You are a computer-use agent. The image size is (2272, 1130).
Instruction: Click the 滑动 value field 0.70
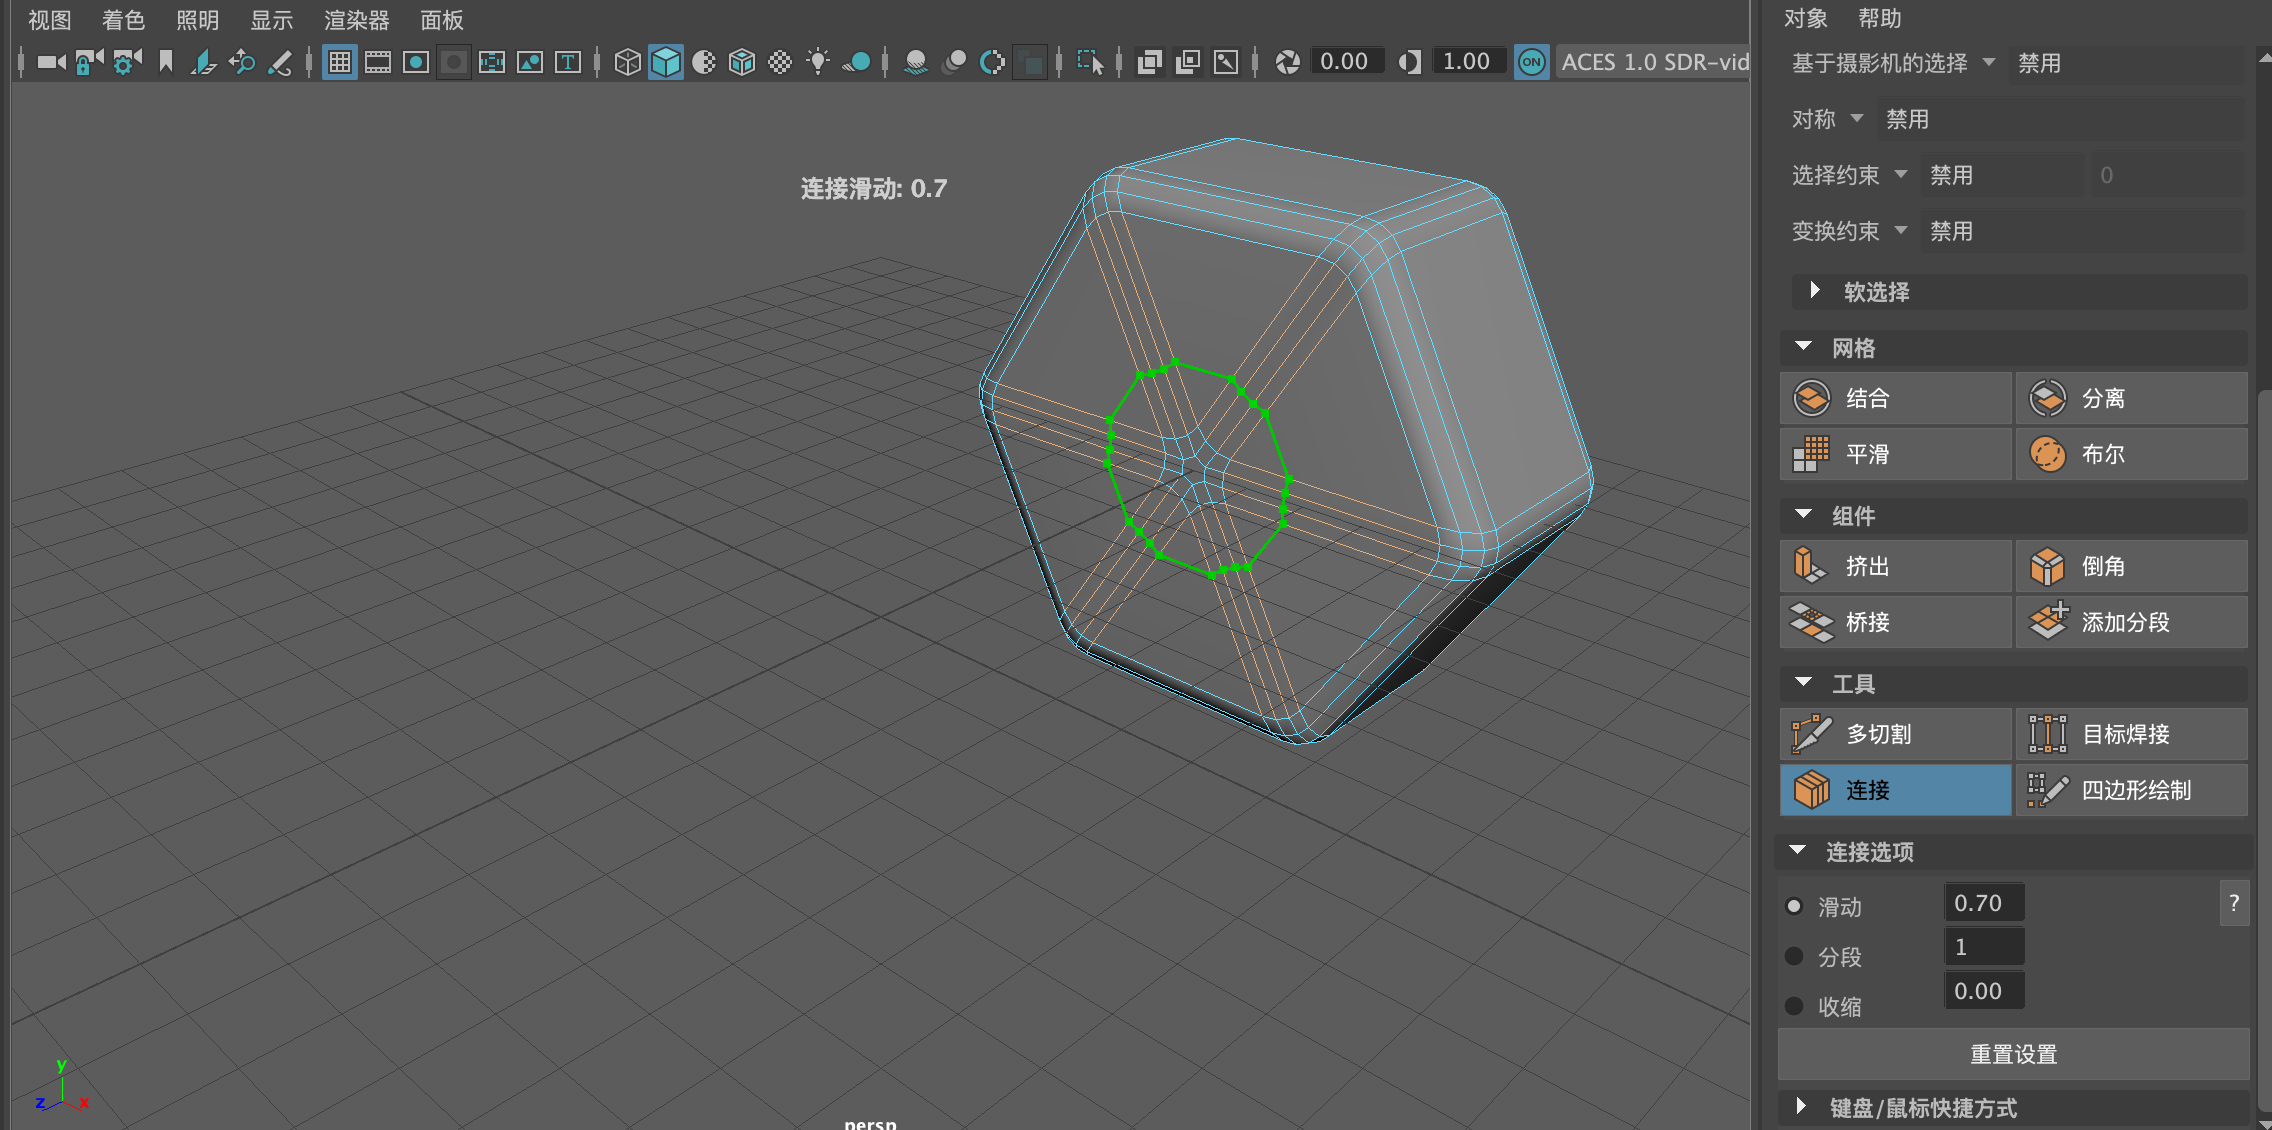tap(1984, 903)
